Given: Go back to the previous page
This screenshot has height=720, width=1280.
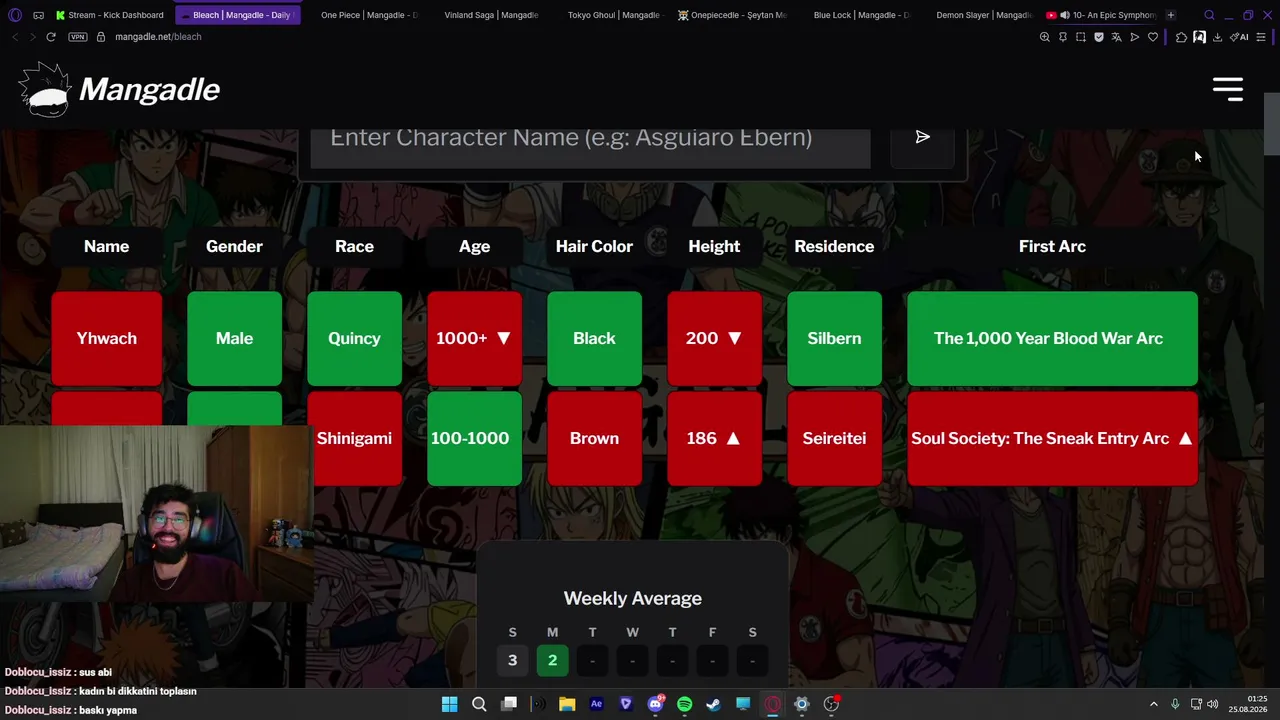Looking at the screenshot, I should point(14,37).
